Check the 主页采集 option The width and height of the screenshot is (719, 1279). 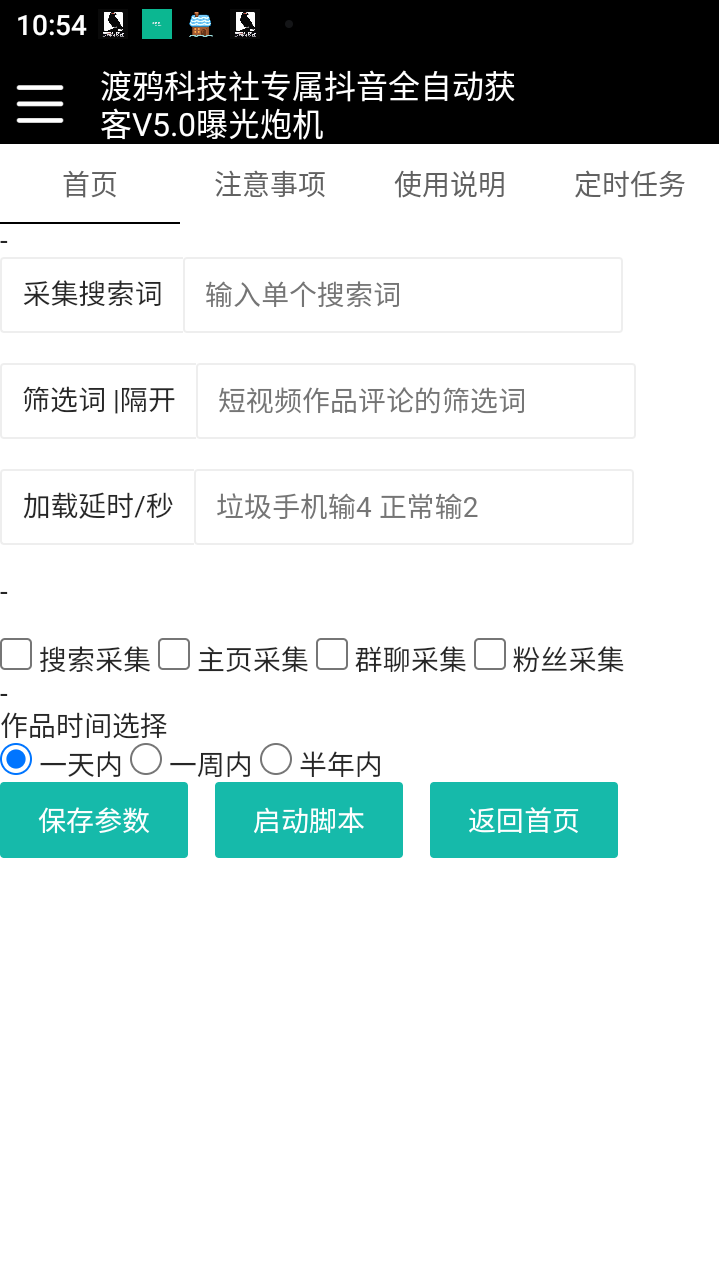click(x=174, y=654)
